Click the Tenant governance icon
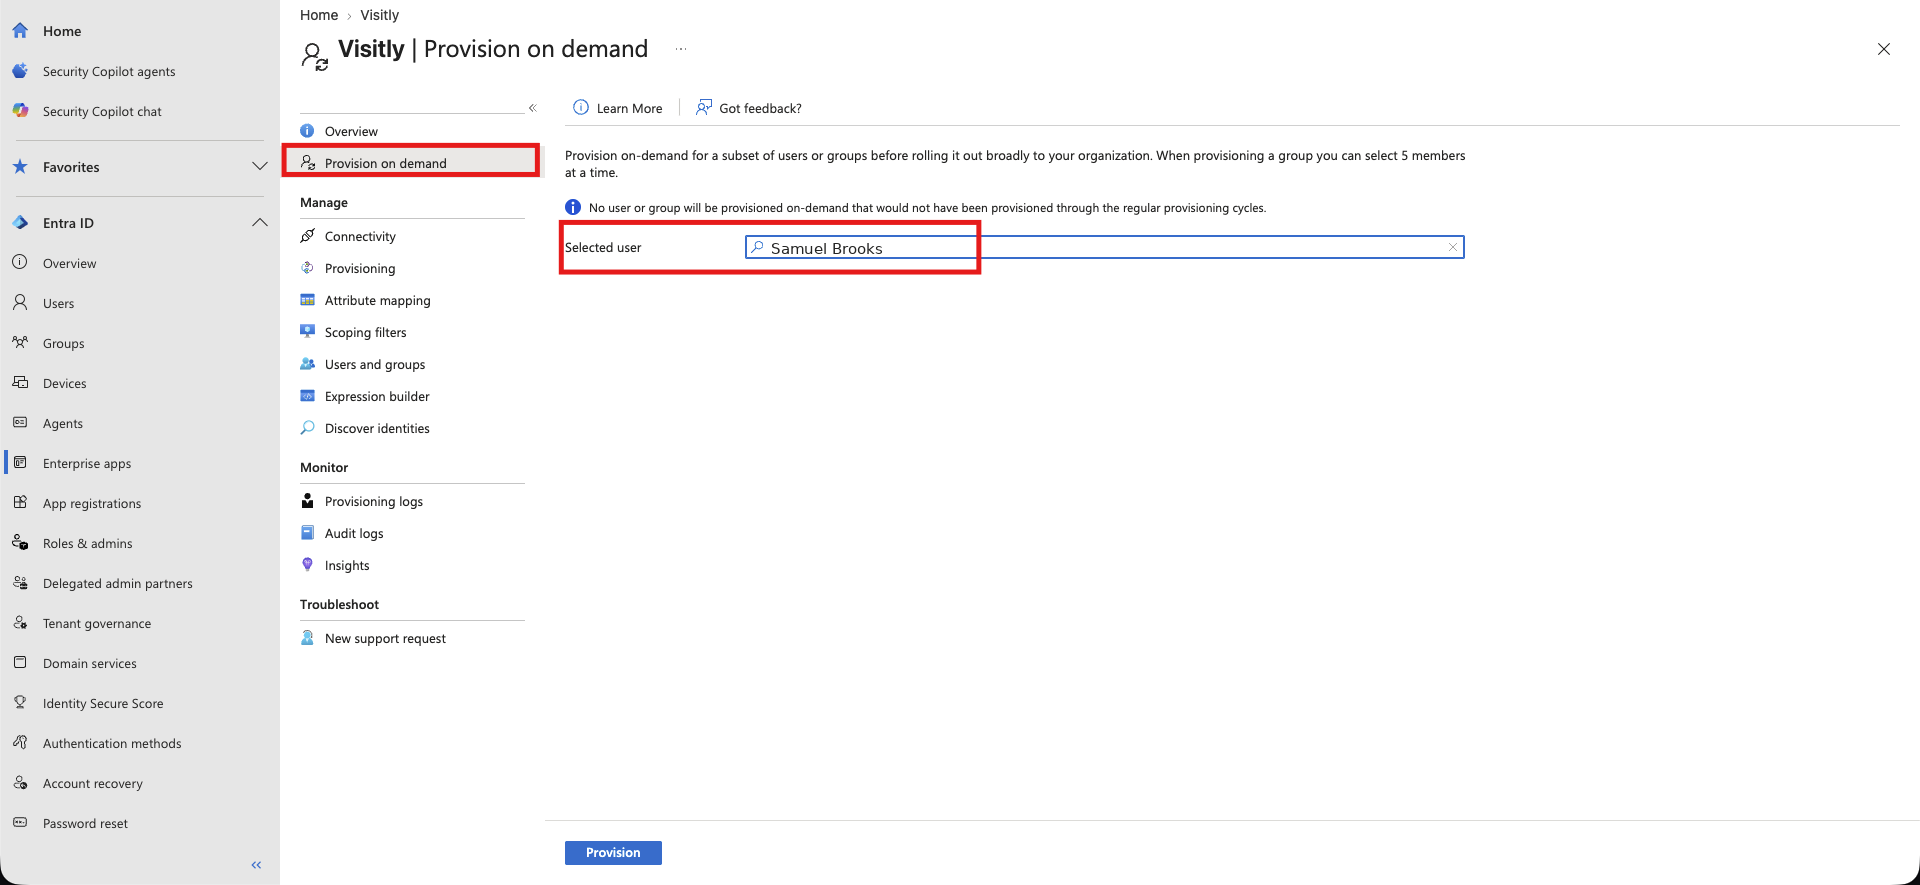 click(x=20, y=623)
